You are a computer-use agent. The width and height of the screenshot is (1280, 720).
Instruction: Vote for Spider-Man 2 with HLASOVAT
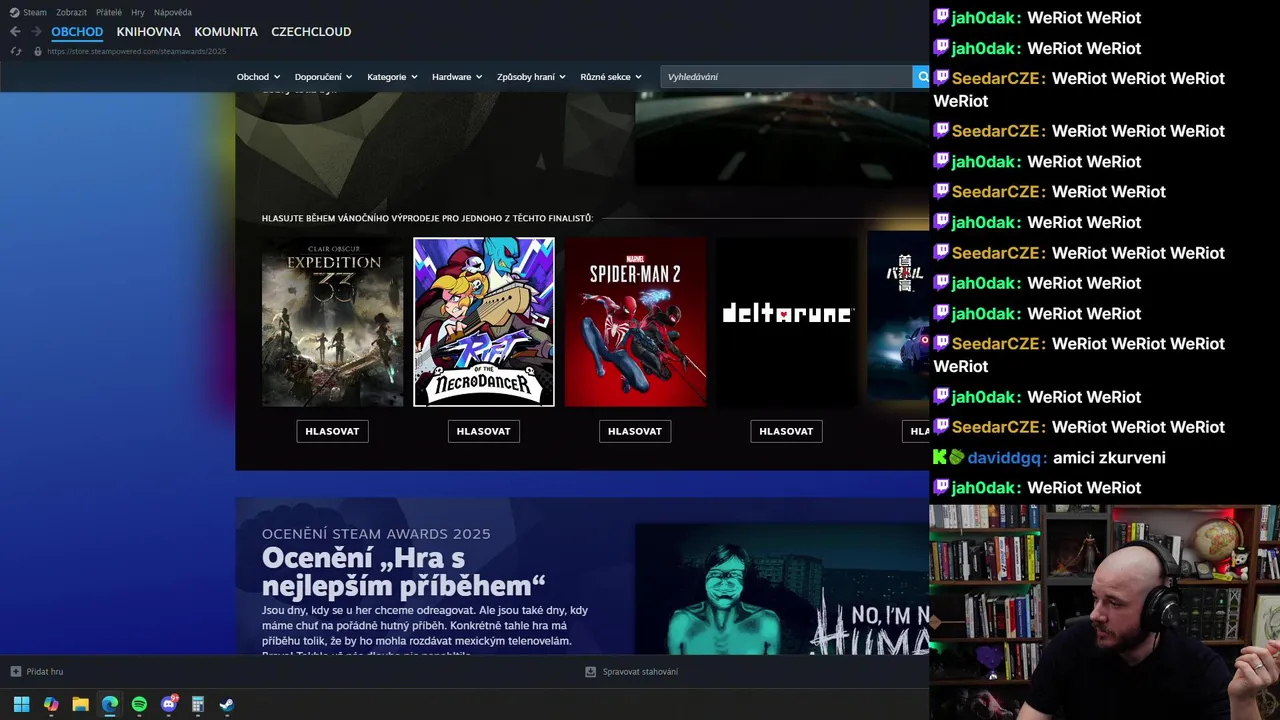635,431
